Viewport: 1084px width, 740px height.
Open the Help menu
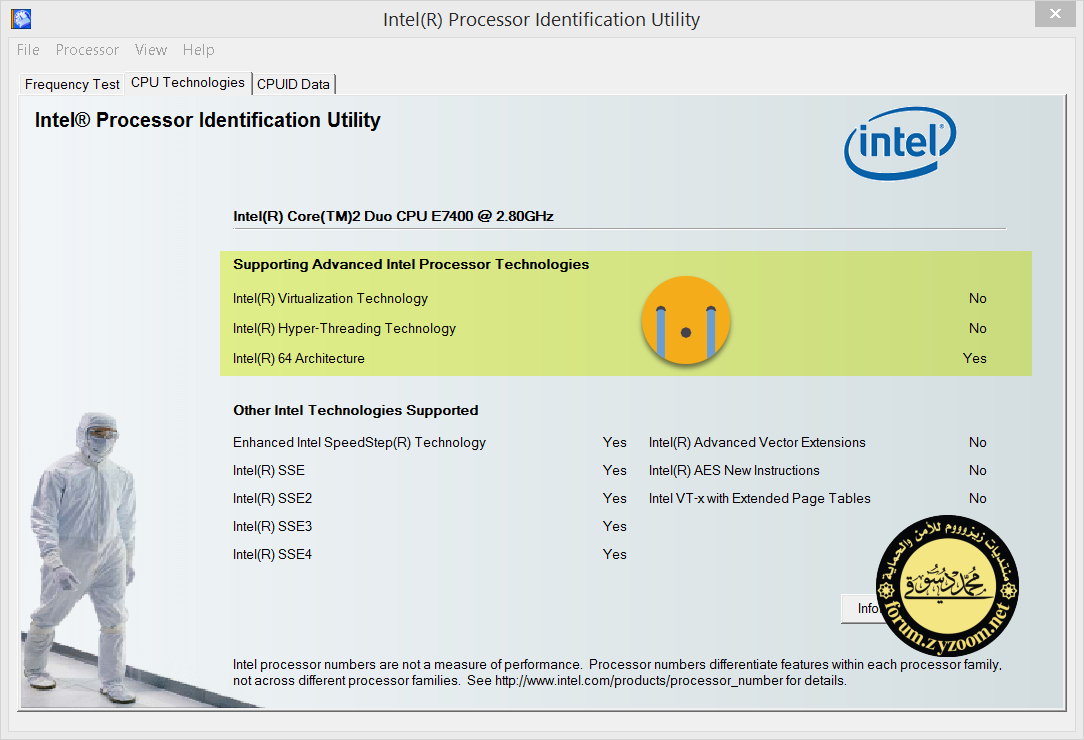(198, 50)
